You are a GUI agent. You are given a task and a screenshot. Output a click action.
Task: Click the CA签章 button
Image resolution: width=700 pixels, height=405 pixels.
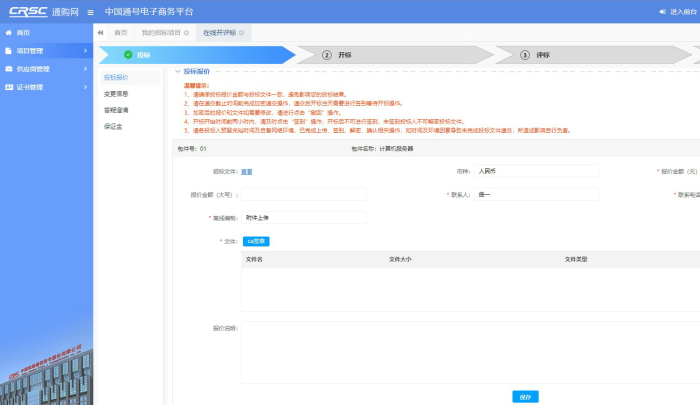(256, 241)
